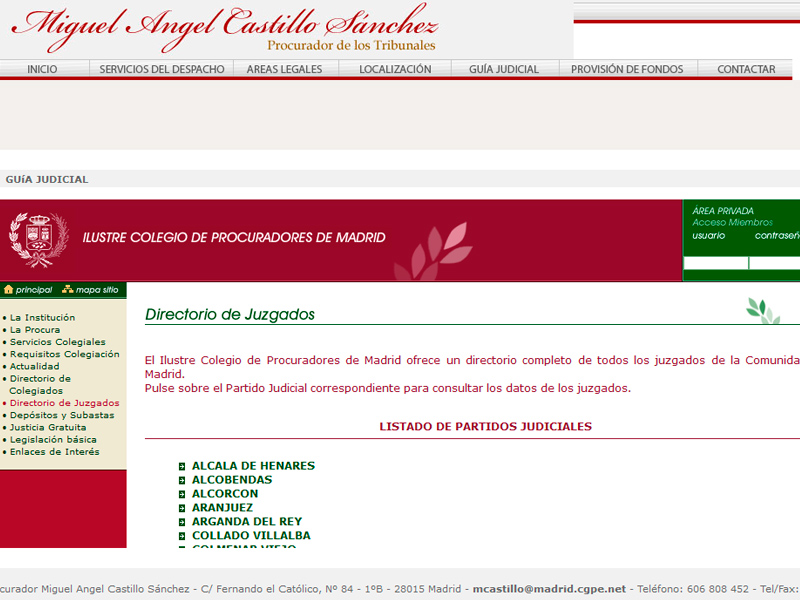The height and width of the screenshot is (600, 800).
Task: Open SERVICIOS DEL DESPACHO menu
Action: coord(161,69)
